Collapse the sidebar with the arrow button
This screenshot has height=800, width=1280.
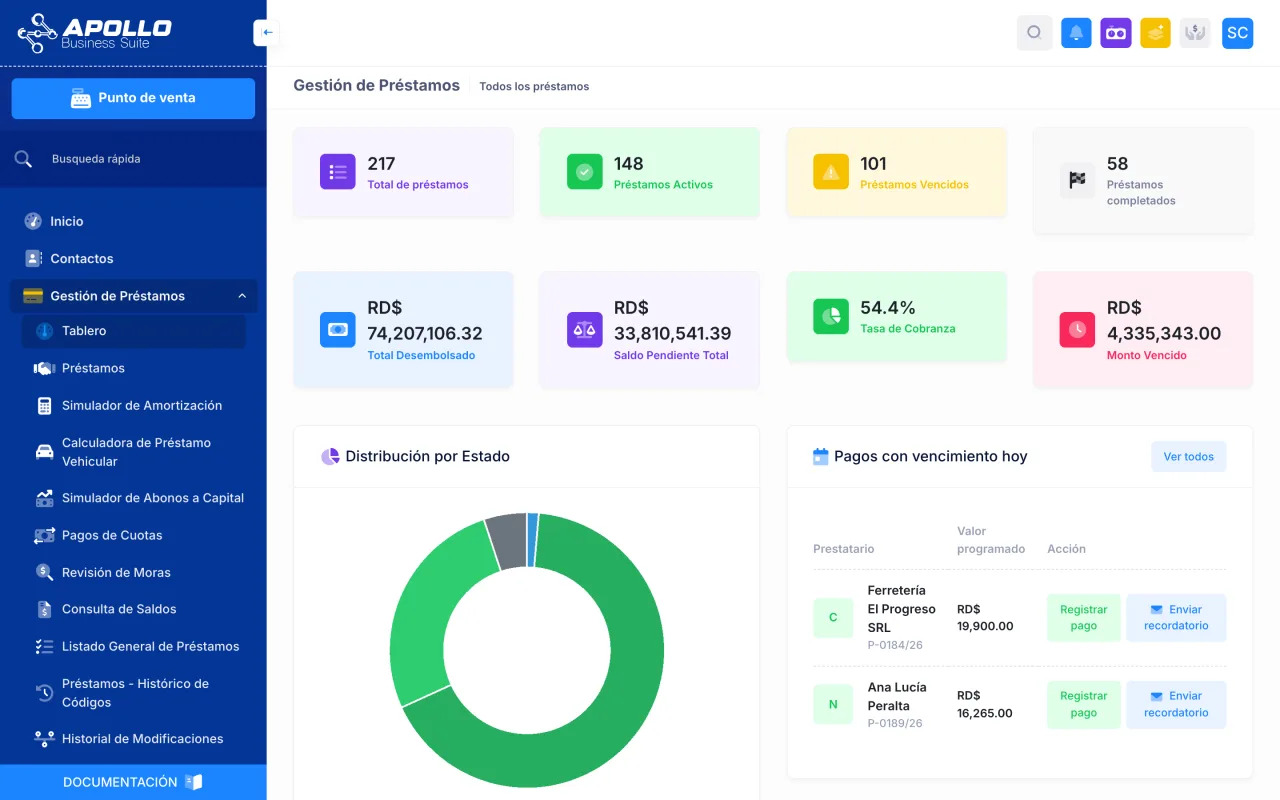pos(267,32)
